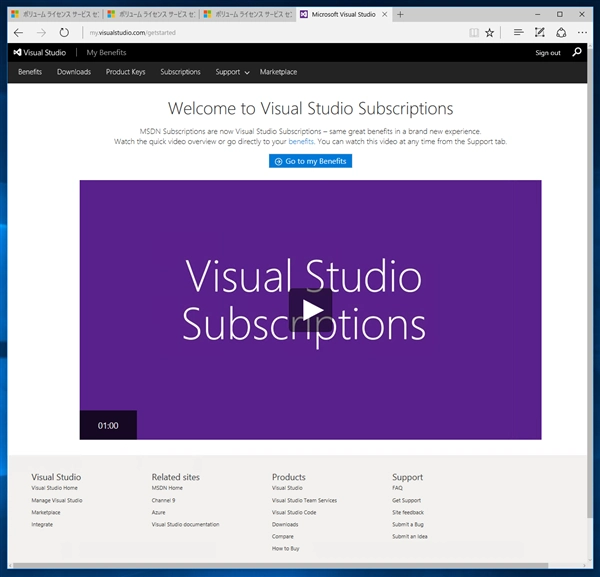The image size is (600, 577).
Task: Open the Visual Studio product link under Products
Action: (x=287, y=488)
